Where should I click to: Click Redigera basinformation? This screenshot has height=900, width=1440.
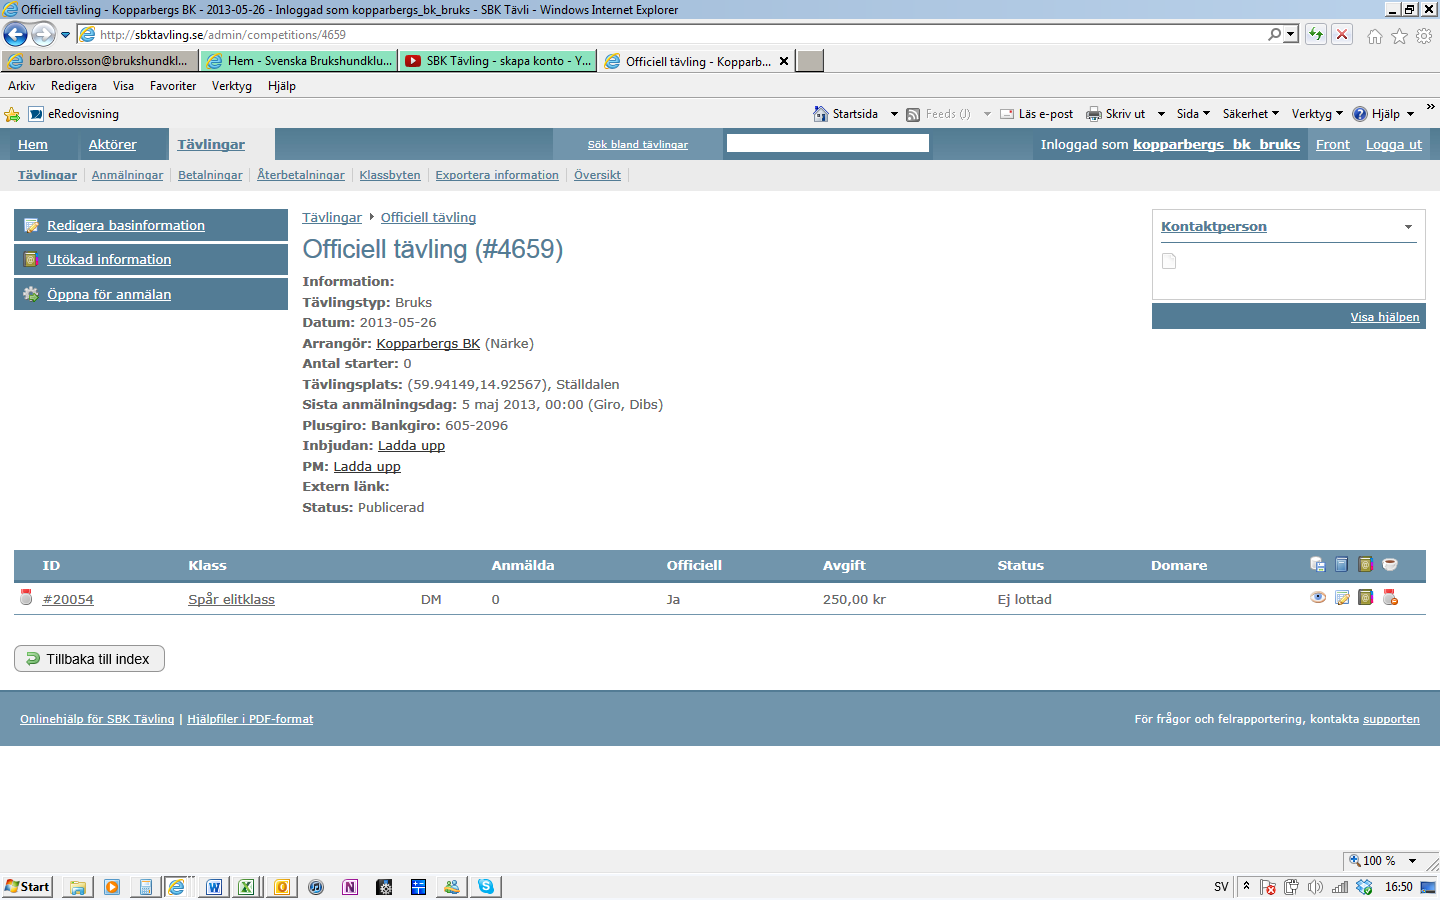click(x=126, y=225)
